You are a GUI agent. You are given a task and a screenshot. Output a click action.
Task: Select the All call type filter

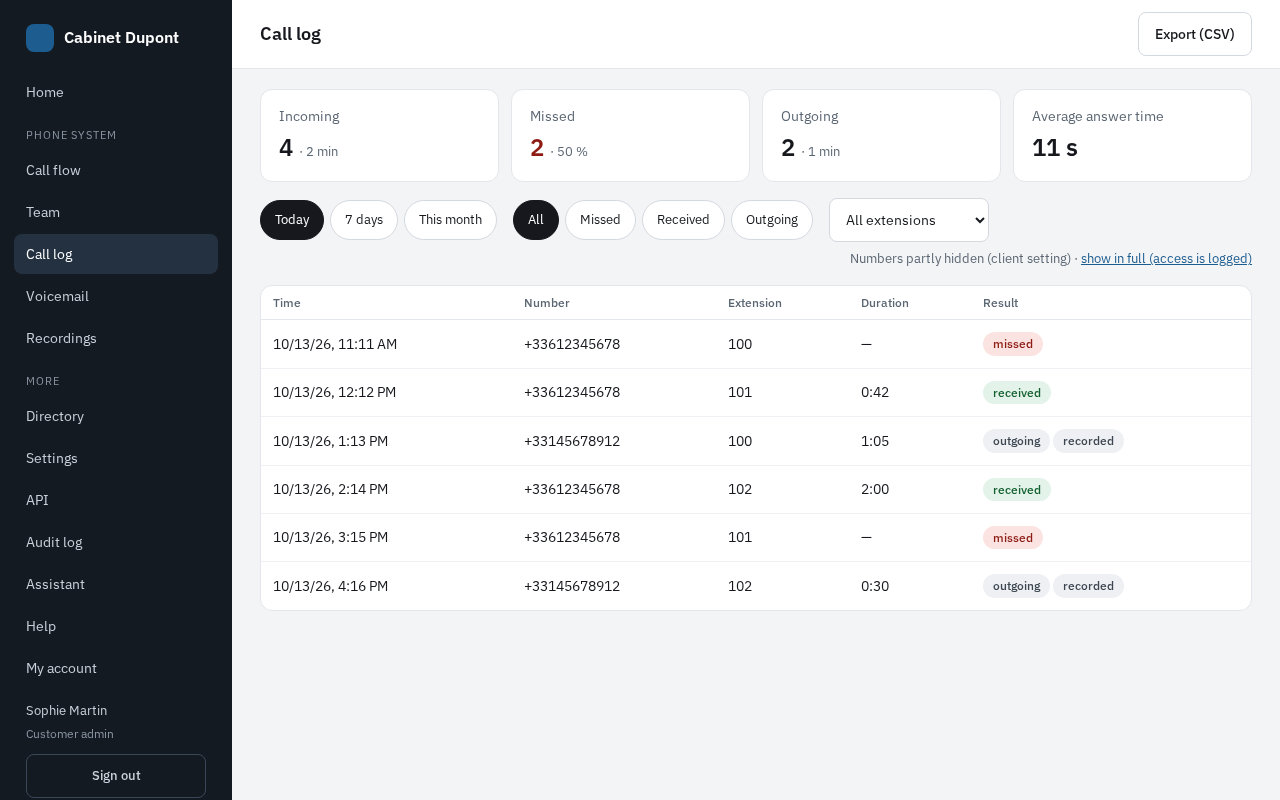coord(536,220)
